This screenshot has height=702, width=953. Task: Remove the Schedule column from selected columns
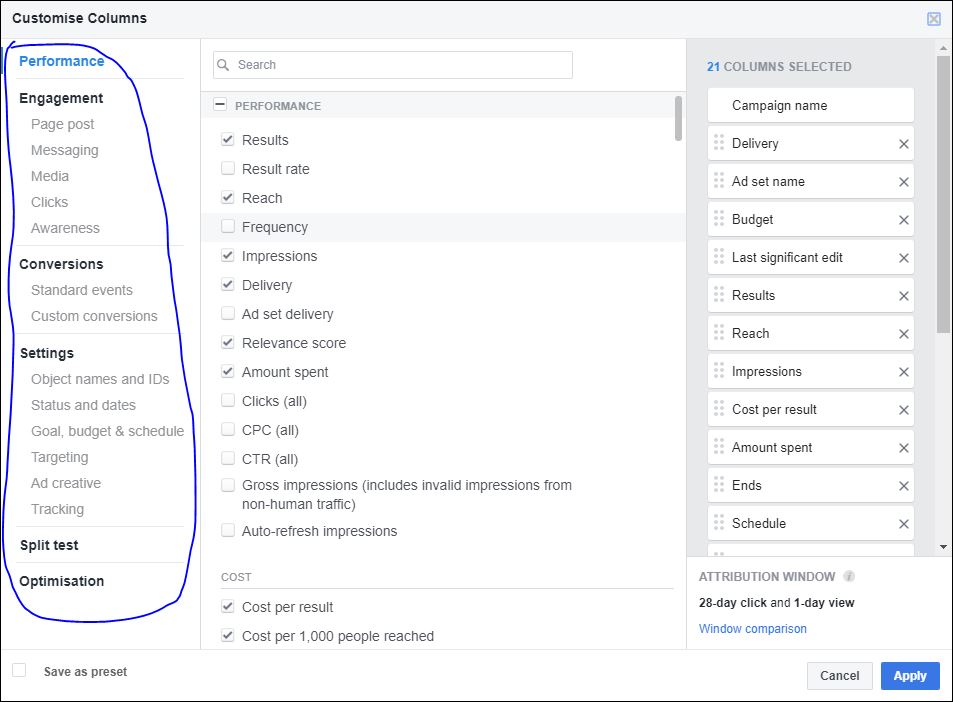(903, 523)
